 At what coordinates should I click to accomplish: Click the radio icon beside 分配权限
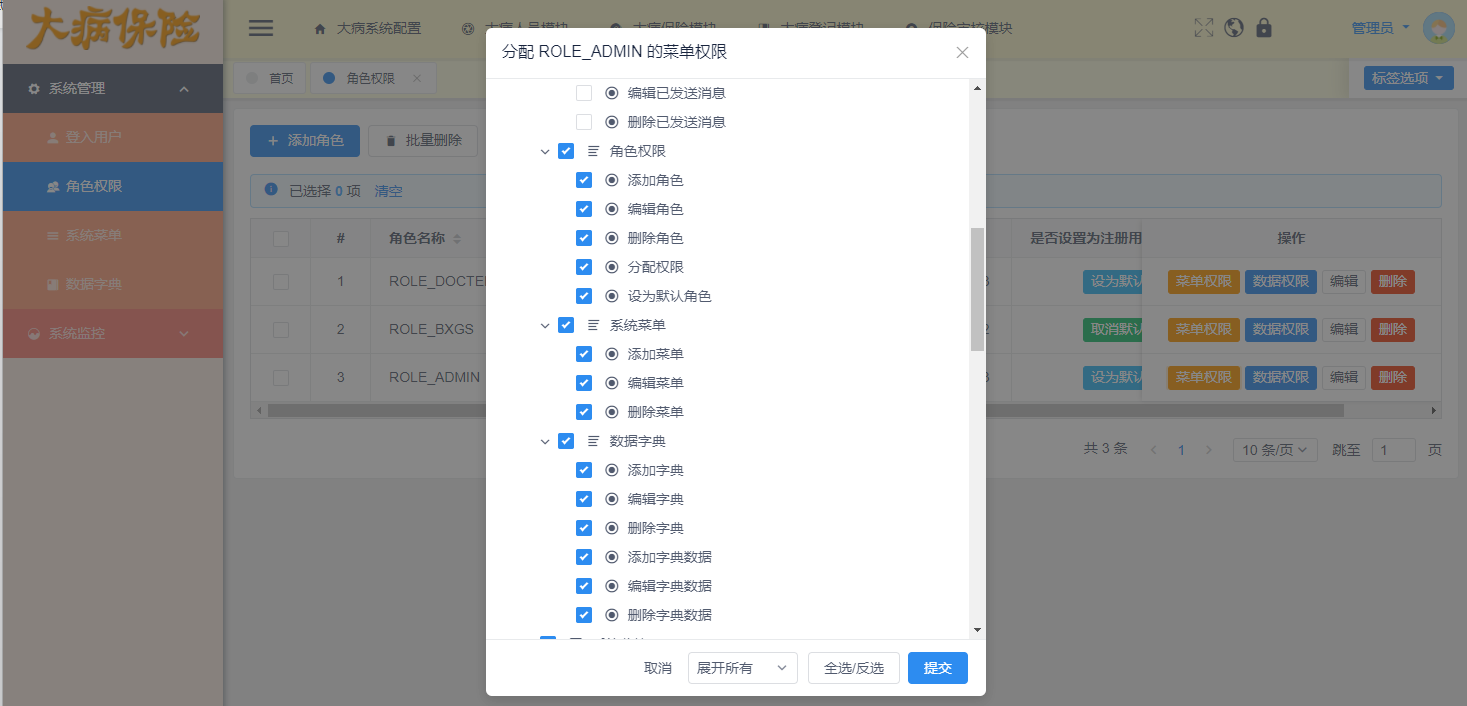point(612,267)
